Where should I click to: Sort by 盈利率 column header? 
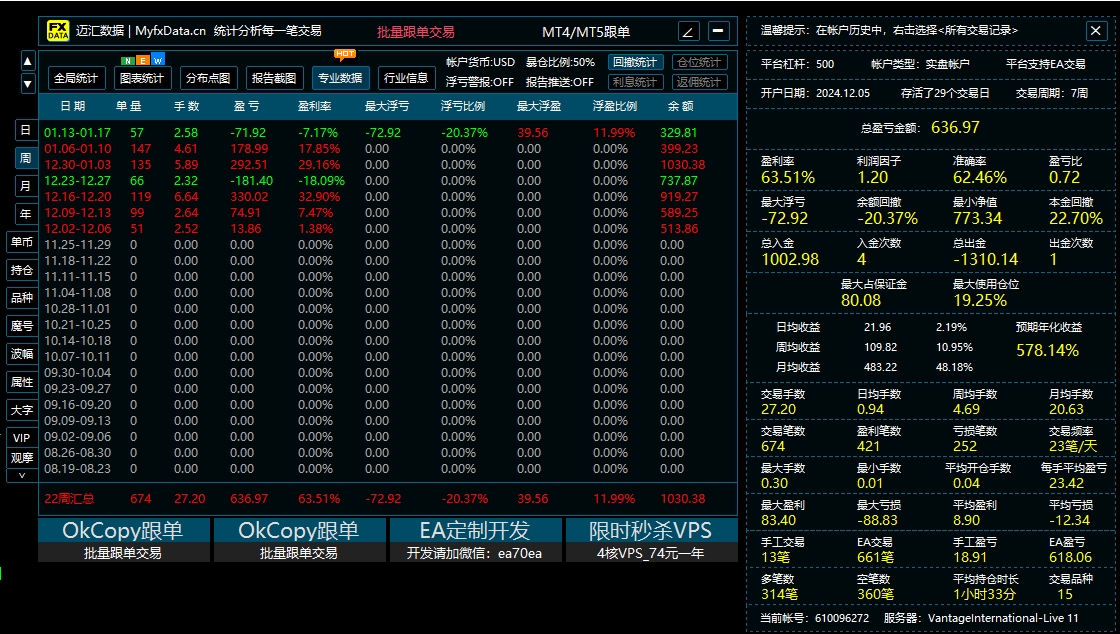click(314, 106)
